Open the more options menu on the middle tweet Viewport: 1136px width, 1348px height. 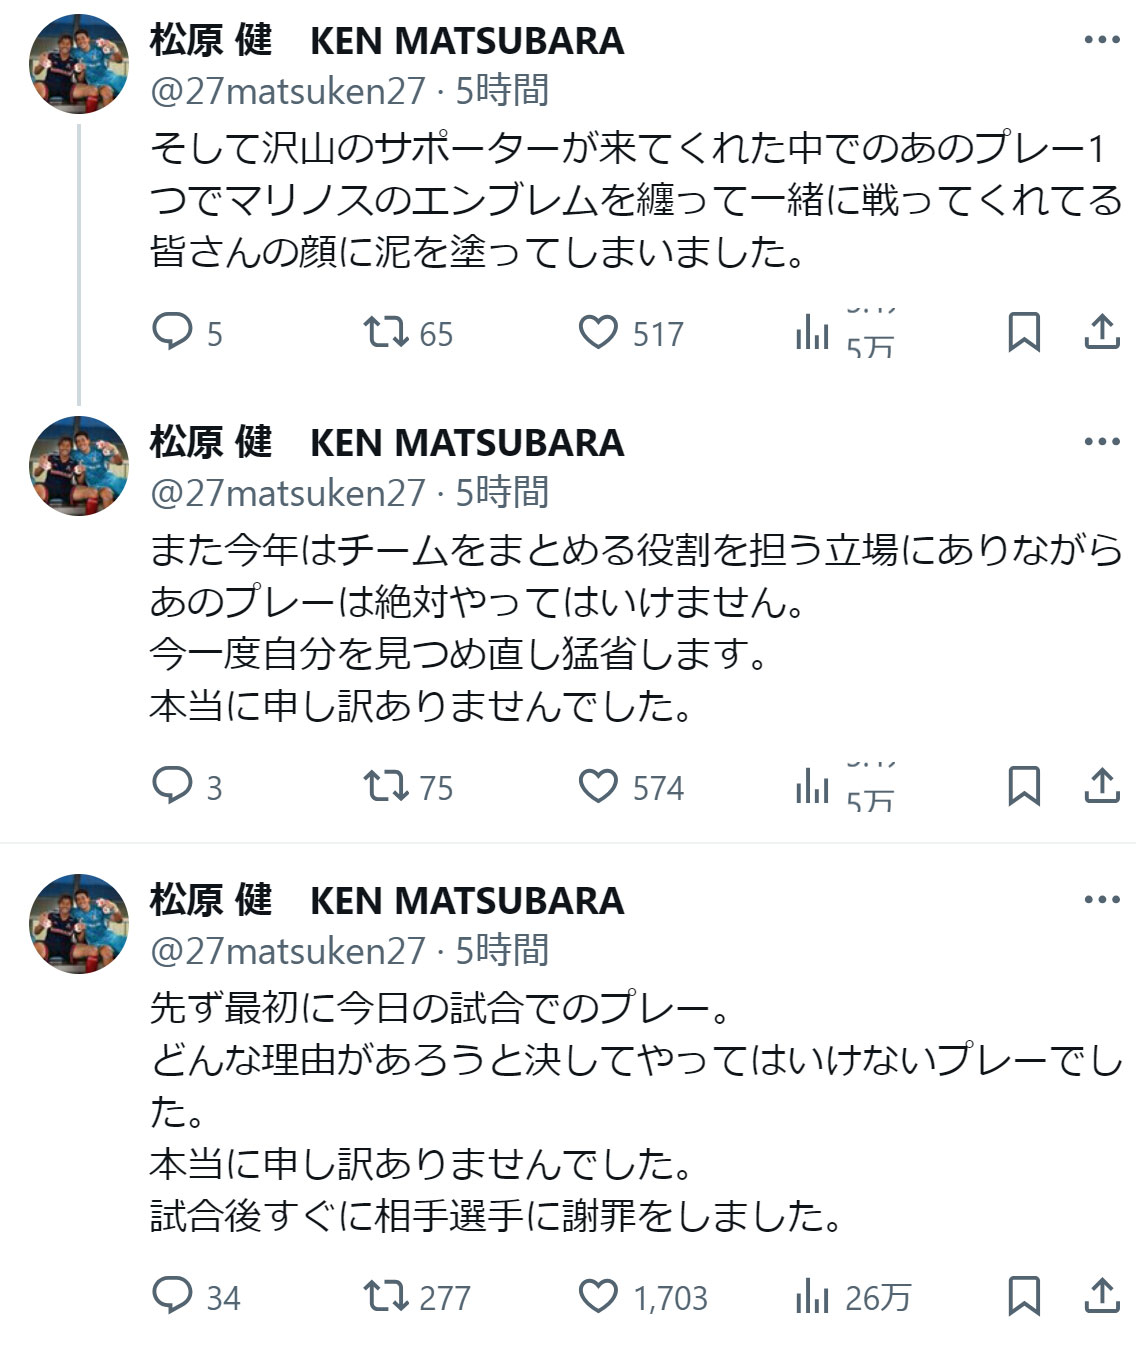(x=1104, y=440)
